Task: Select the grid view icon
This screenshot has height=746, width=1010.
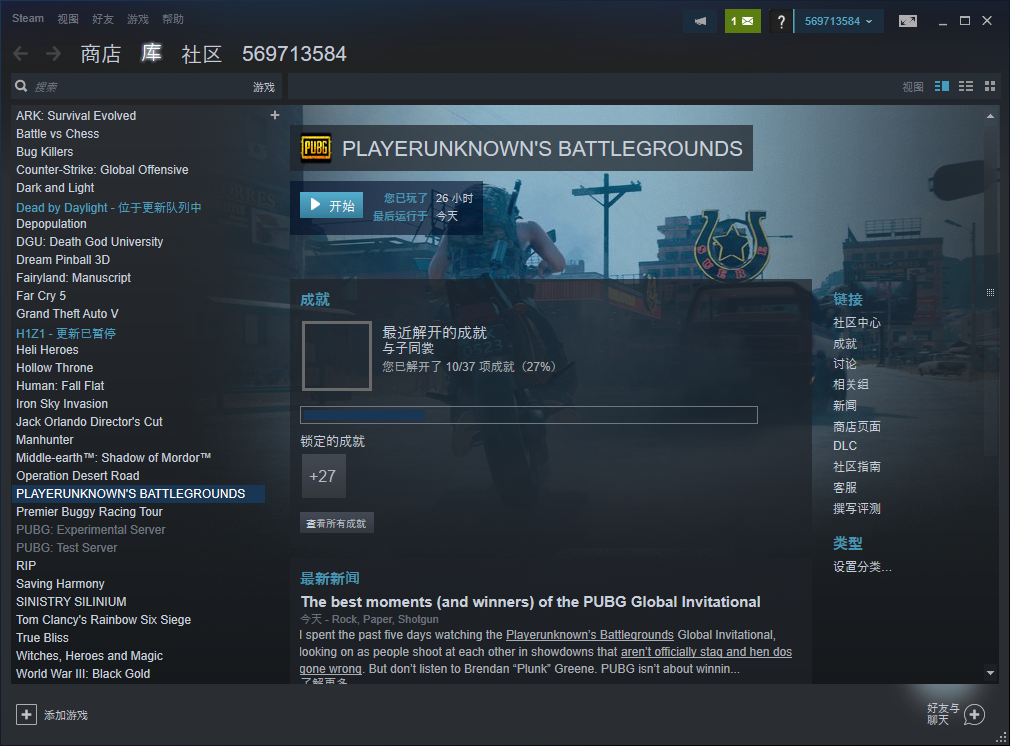Action: point(990,86)
